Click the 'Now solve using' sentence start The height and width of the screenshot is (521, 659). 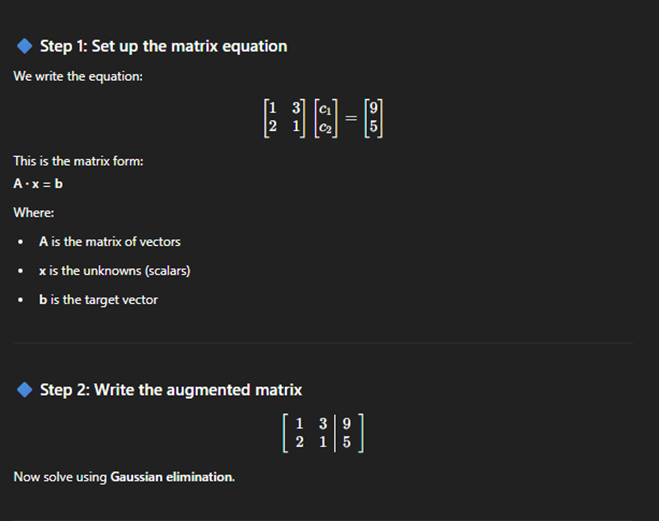point(60,477)
